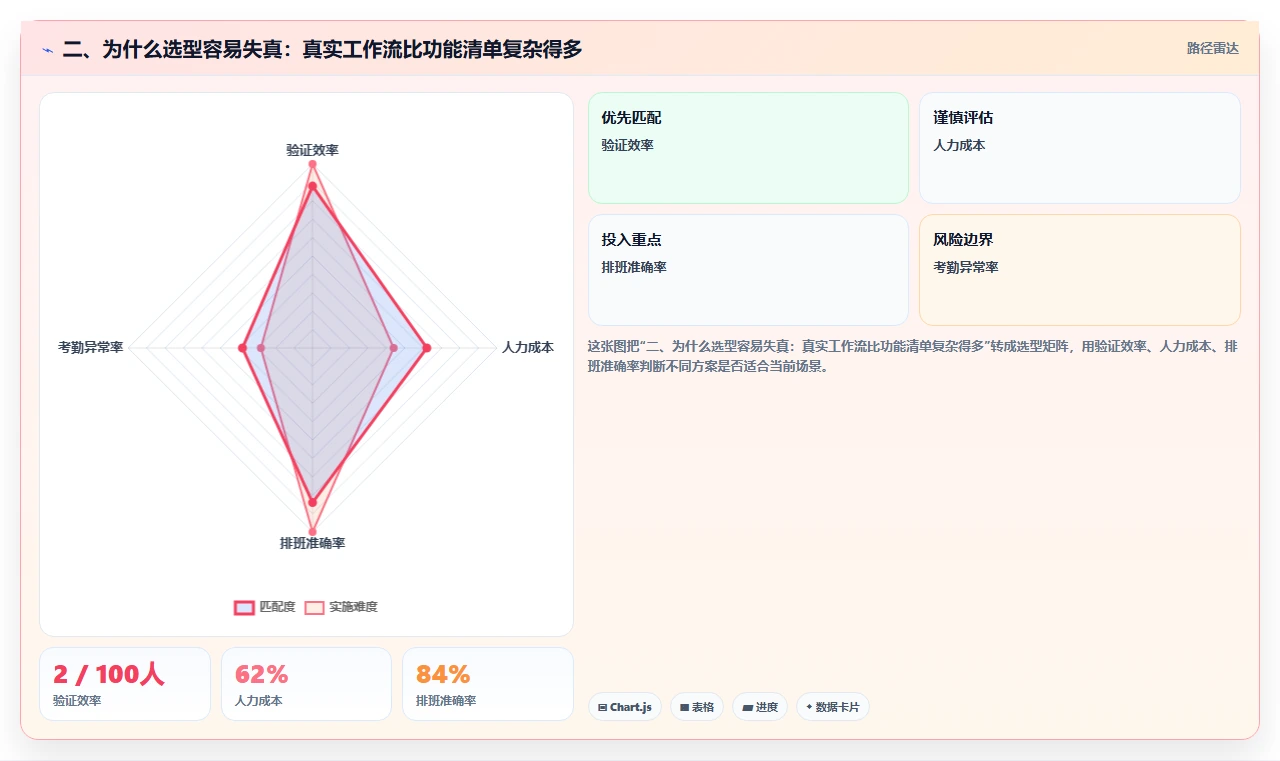The width and height of the screenshot is (1280, 761).
Task: Select the 优先匹配 card
Action: [748, 148]
